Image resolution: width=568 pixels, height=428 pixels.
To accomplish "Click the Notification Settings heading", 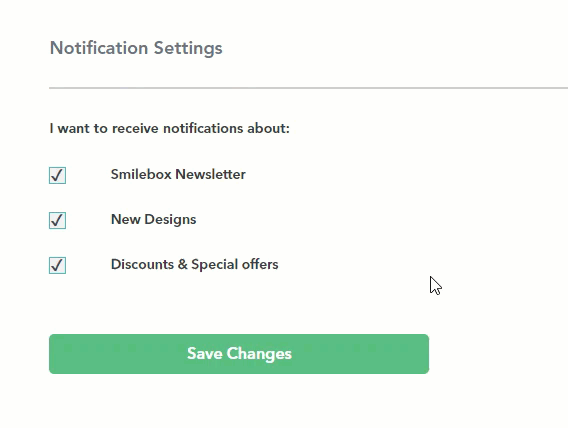I will coord(136,48).
